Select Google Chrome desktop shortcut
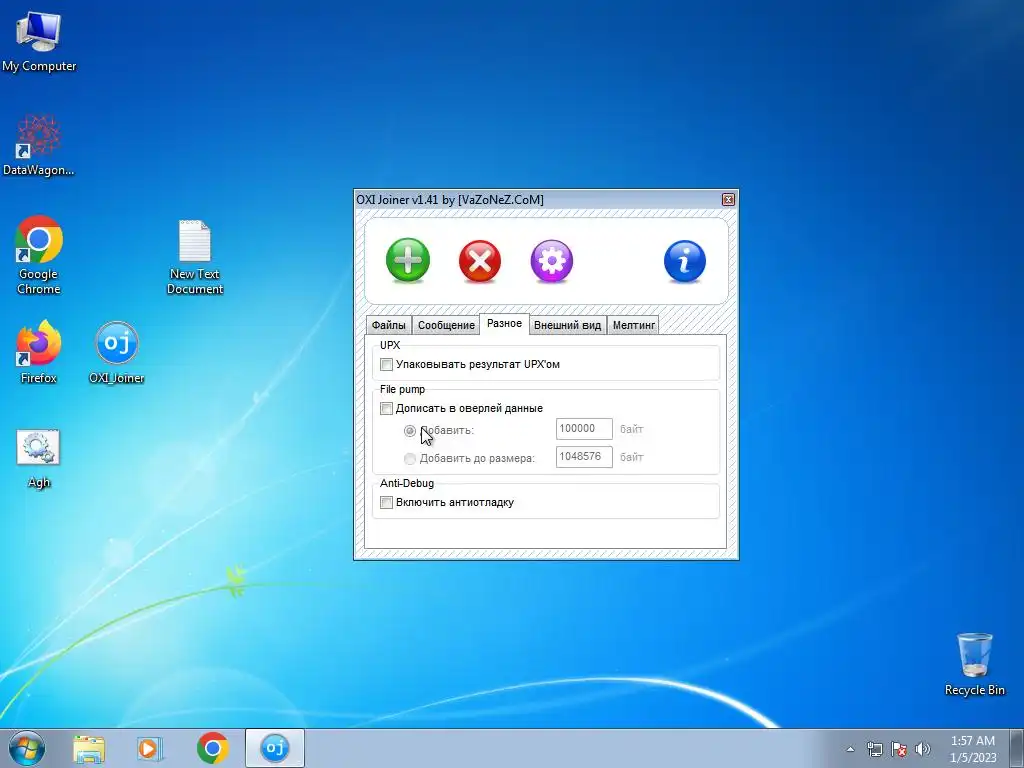 (x=39, y=255)
